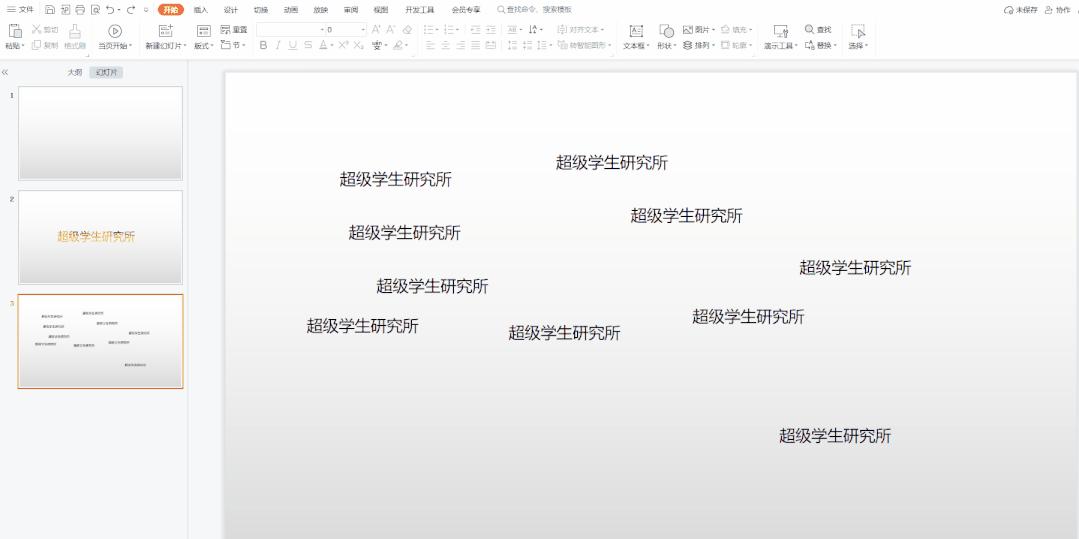Viewport: 1079px width, 539px height.
Task: Click the Save icon in quick access bar
Action: click(x=50, y=10)
